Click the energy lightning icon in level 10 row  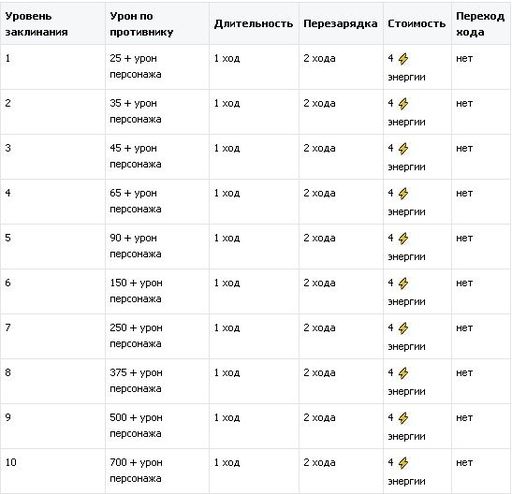pyautogui.click(x=403, y=463)
